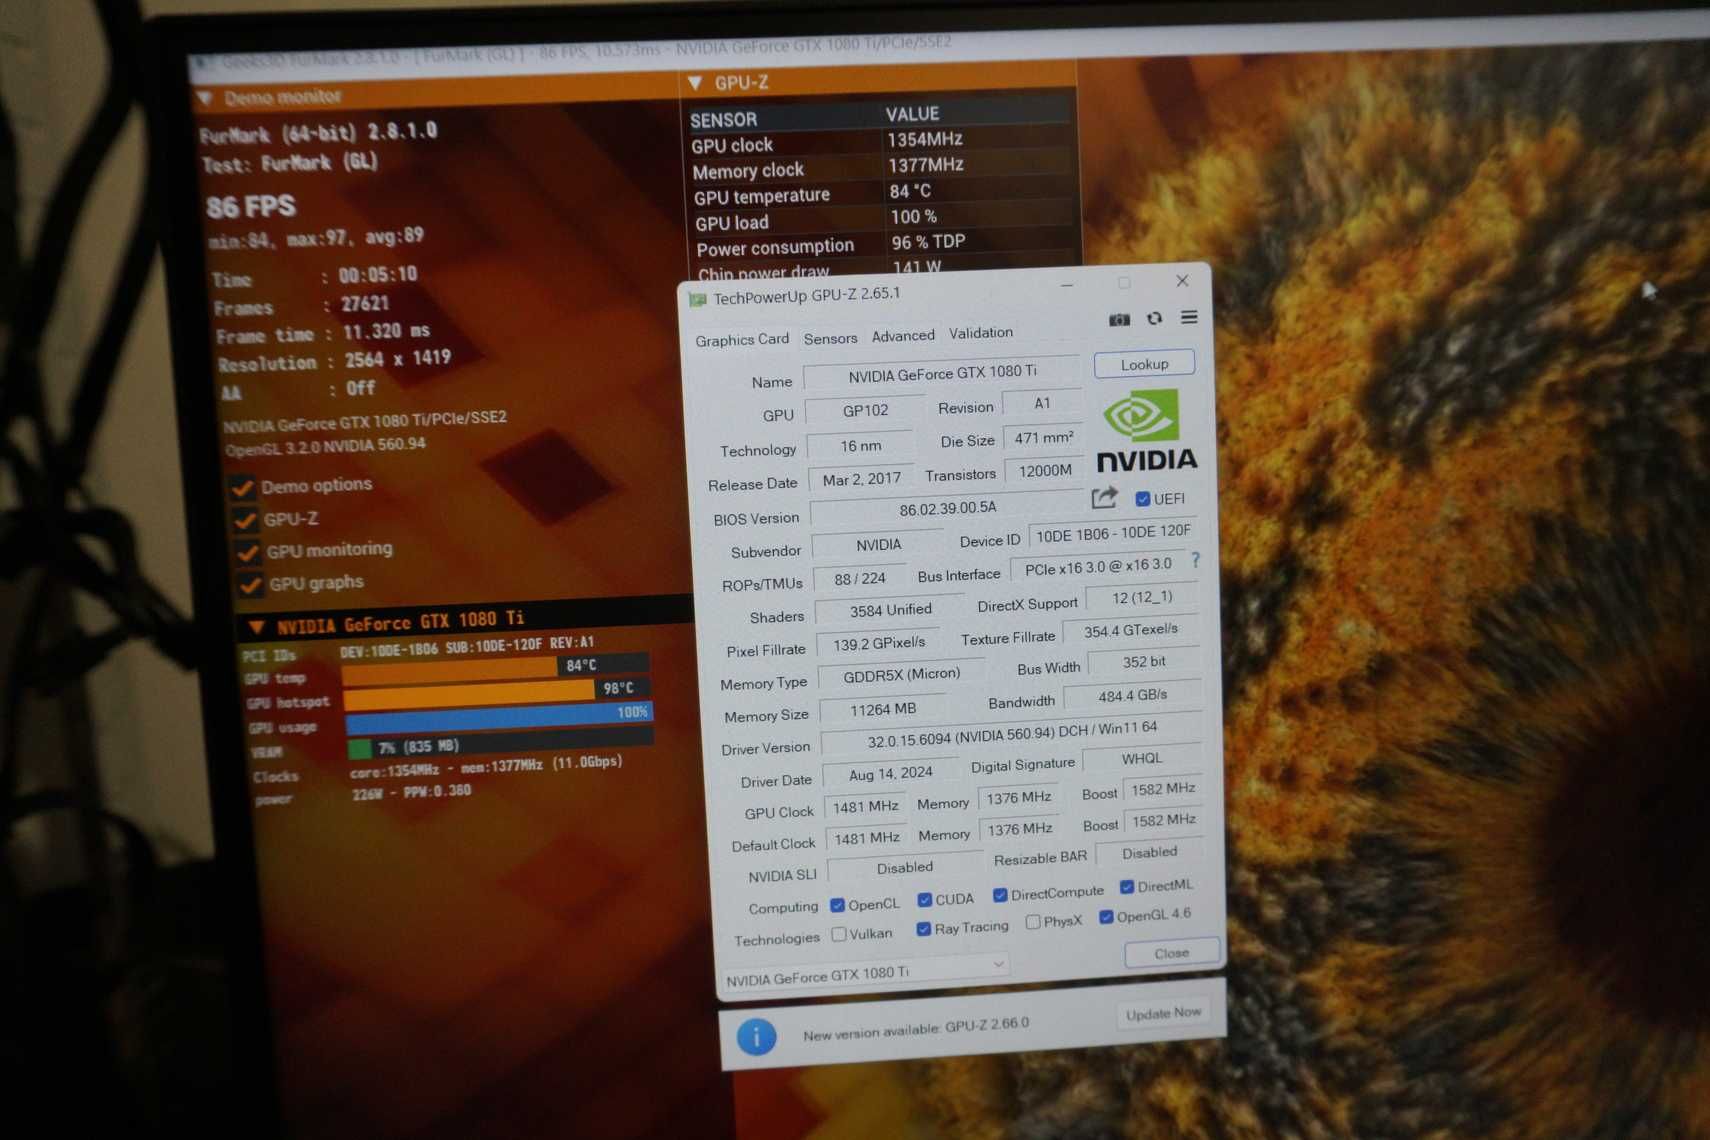Open the GPU selection dropdown at bottom
Screen dimensions: 1710x1140
pos(866,973)
